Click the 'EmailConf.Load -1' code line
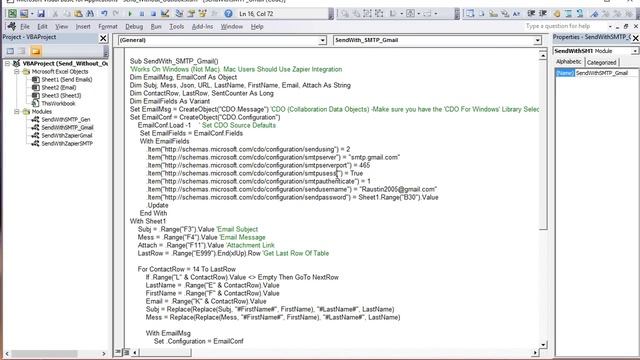The width and height of the screenshot is (640, 360). 164,125
